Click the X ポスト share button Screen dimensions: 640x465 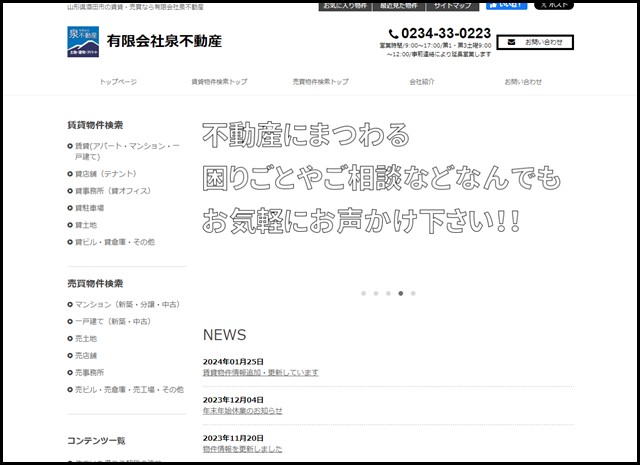(x=554, y=5)
